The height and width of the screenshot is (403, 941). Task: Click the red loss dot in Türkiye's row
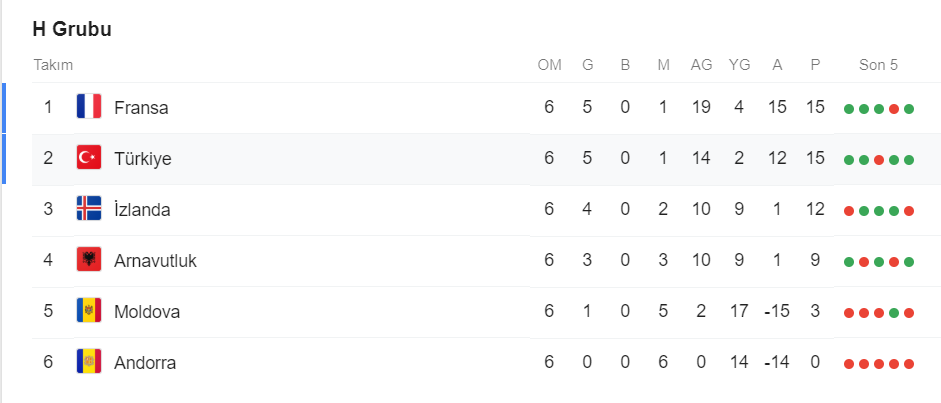point(879,159)
